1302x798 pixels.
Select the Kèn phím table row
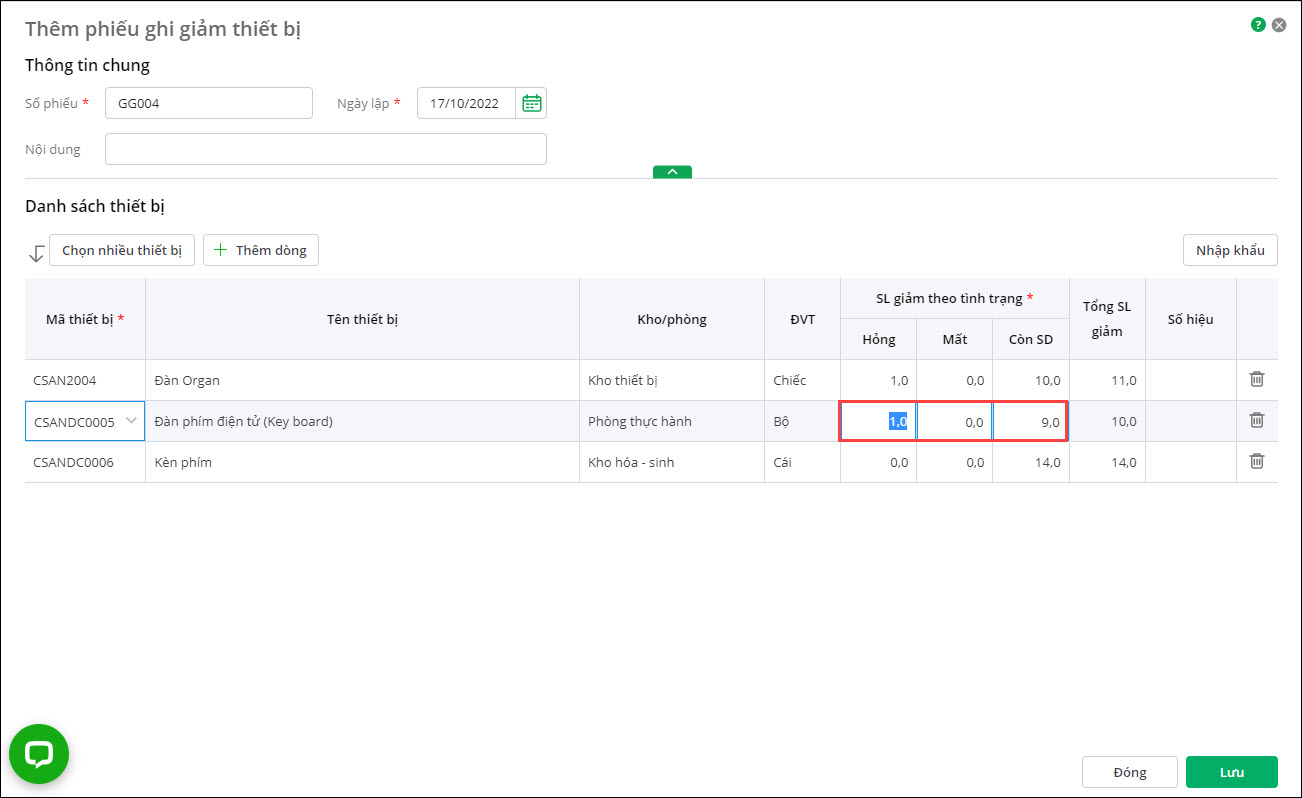pyautogui.click(x=360, y=462)
